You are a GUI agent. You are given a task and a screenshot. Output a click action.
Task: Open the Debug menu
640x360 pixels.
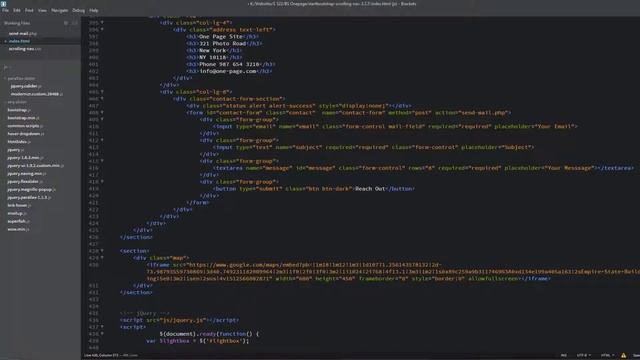point(79,11)
